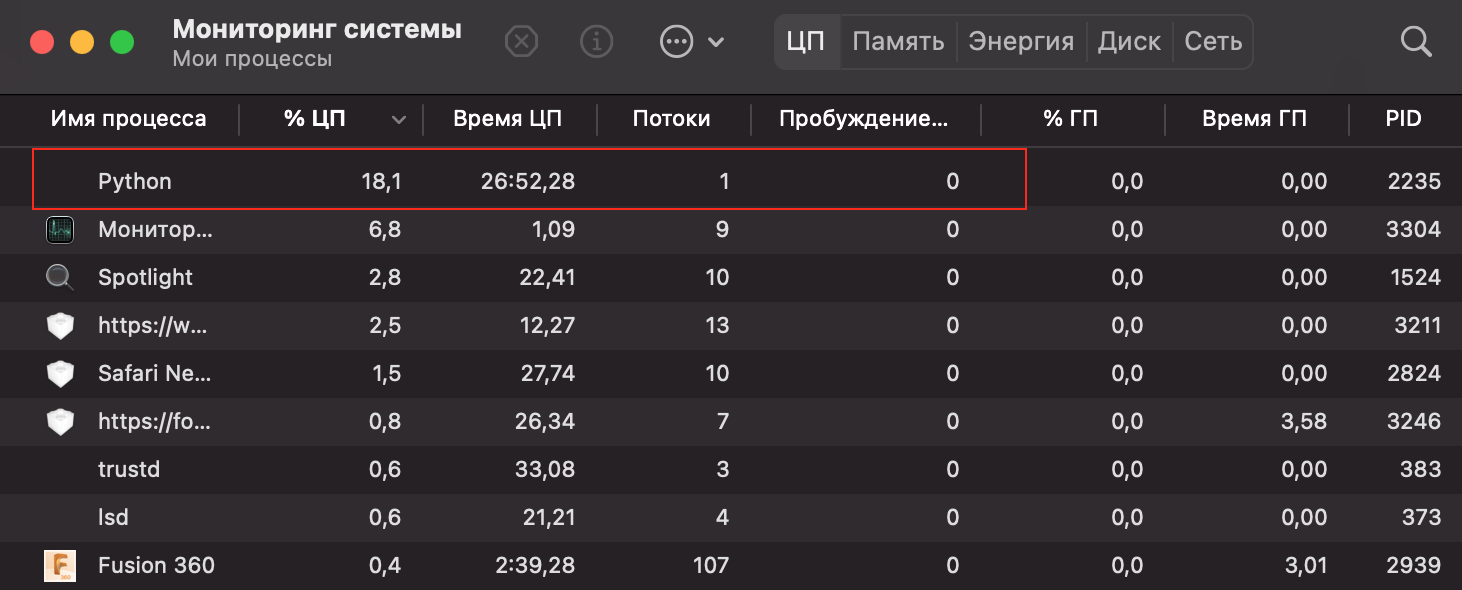
Task: Switch to the Энергия tab
Action: 1021,42
